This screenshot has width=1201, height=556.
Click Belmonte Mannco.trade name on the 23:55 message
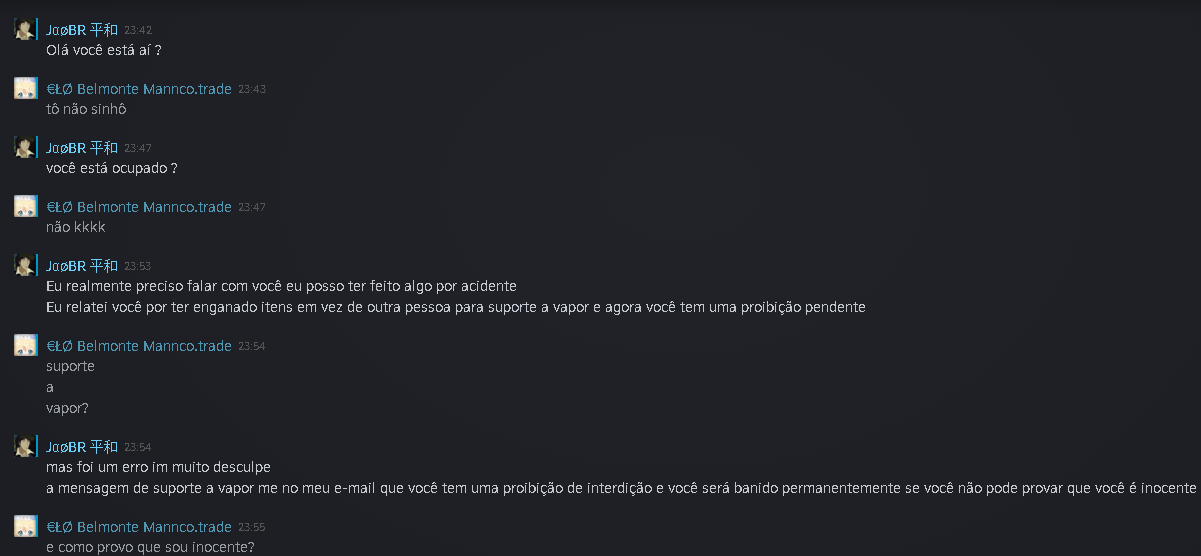[x=139, y=527]
